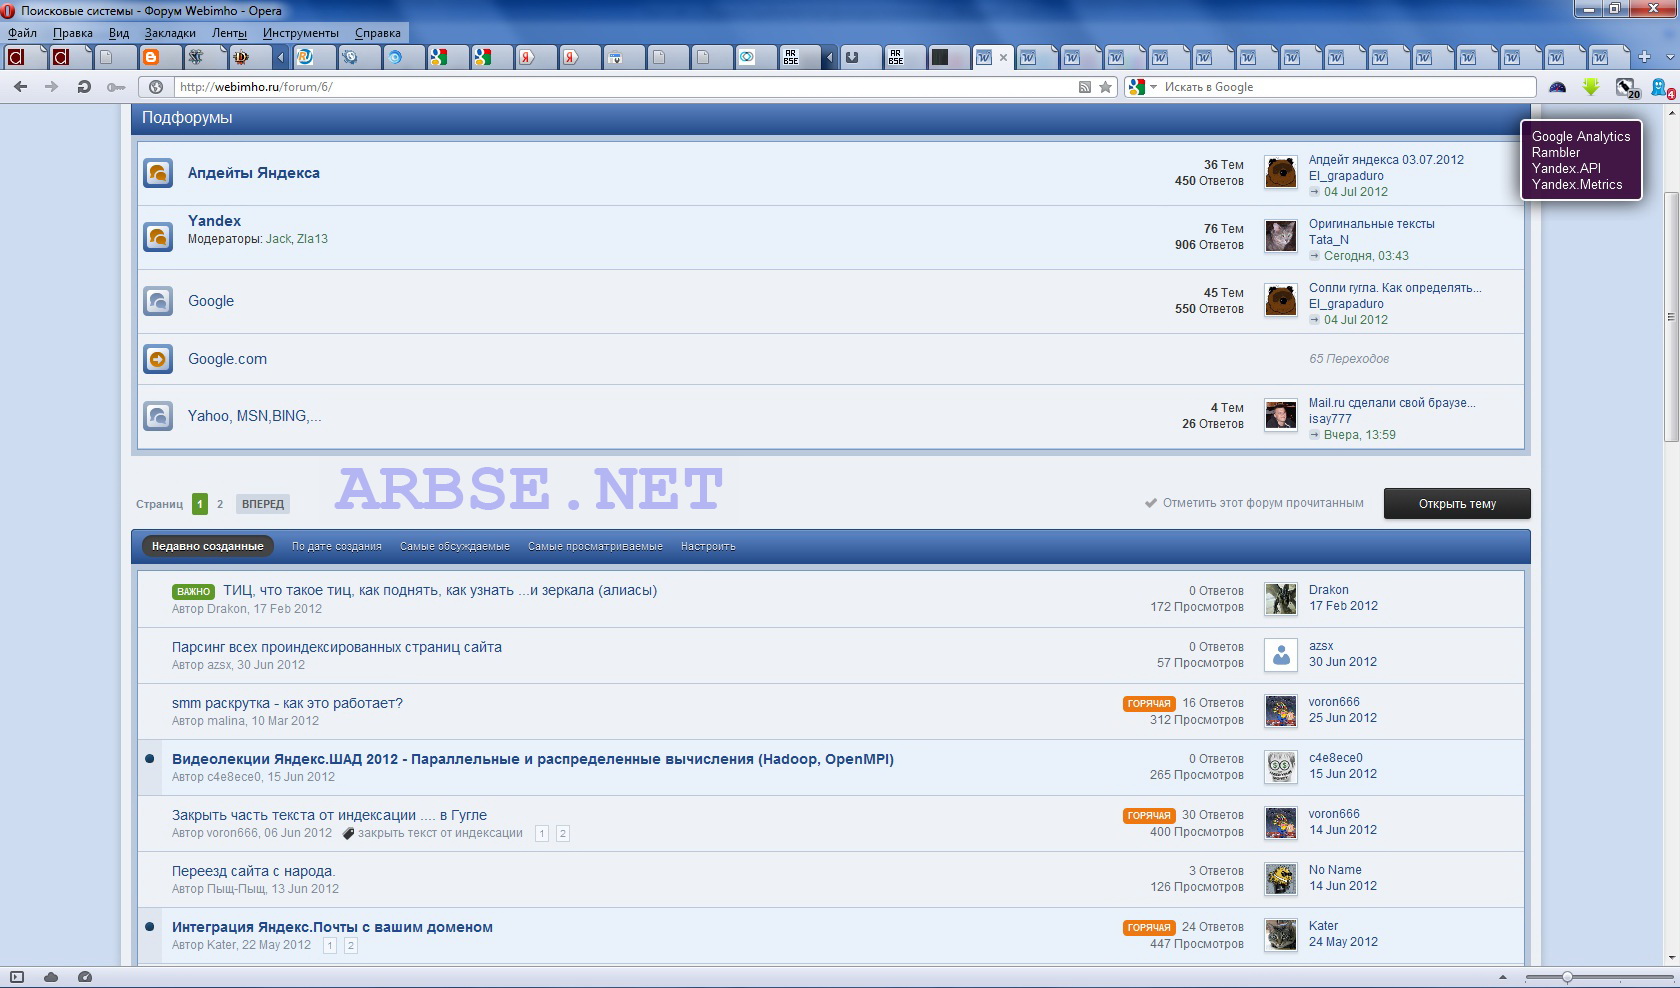Screen dimensions: 1680x988
Task: Open the speedometer extension icon
Action: (x=1557, y=87)
